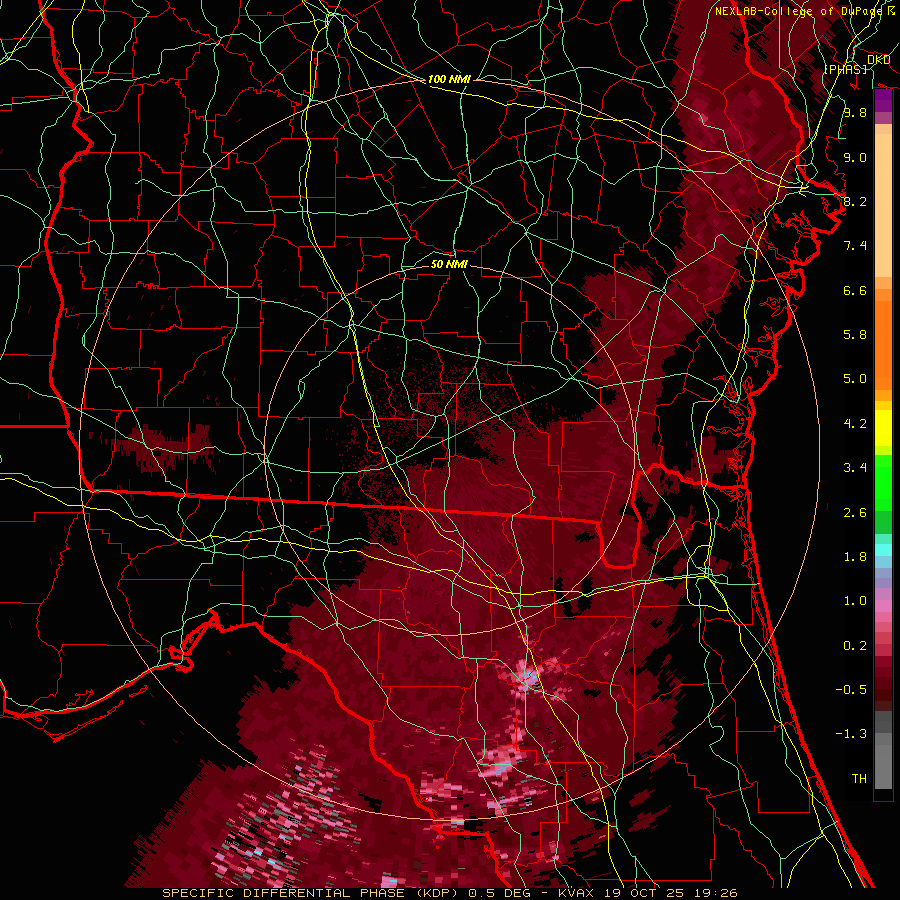This screenshot has width=900, height=900.
Task: Click the 9.8 value on the color scale
Action: [x=855, y=112]
